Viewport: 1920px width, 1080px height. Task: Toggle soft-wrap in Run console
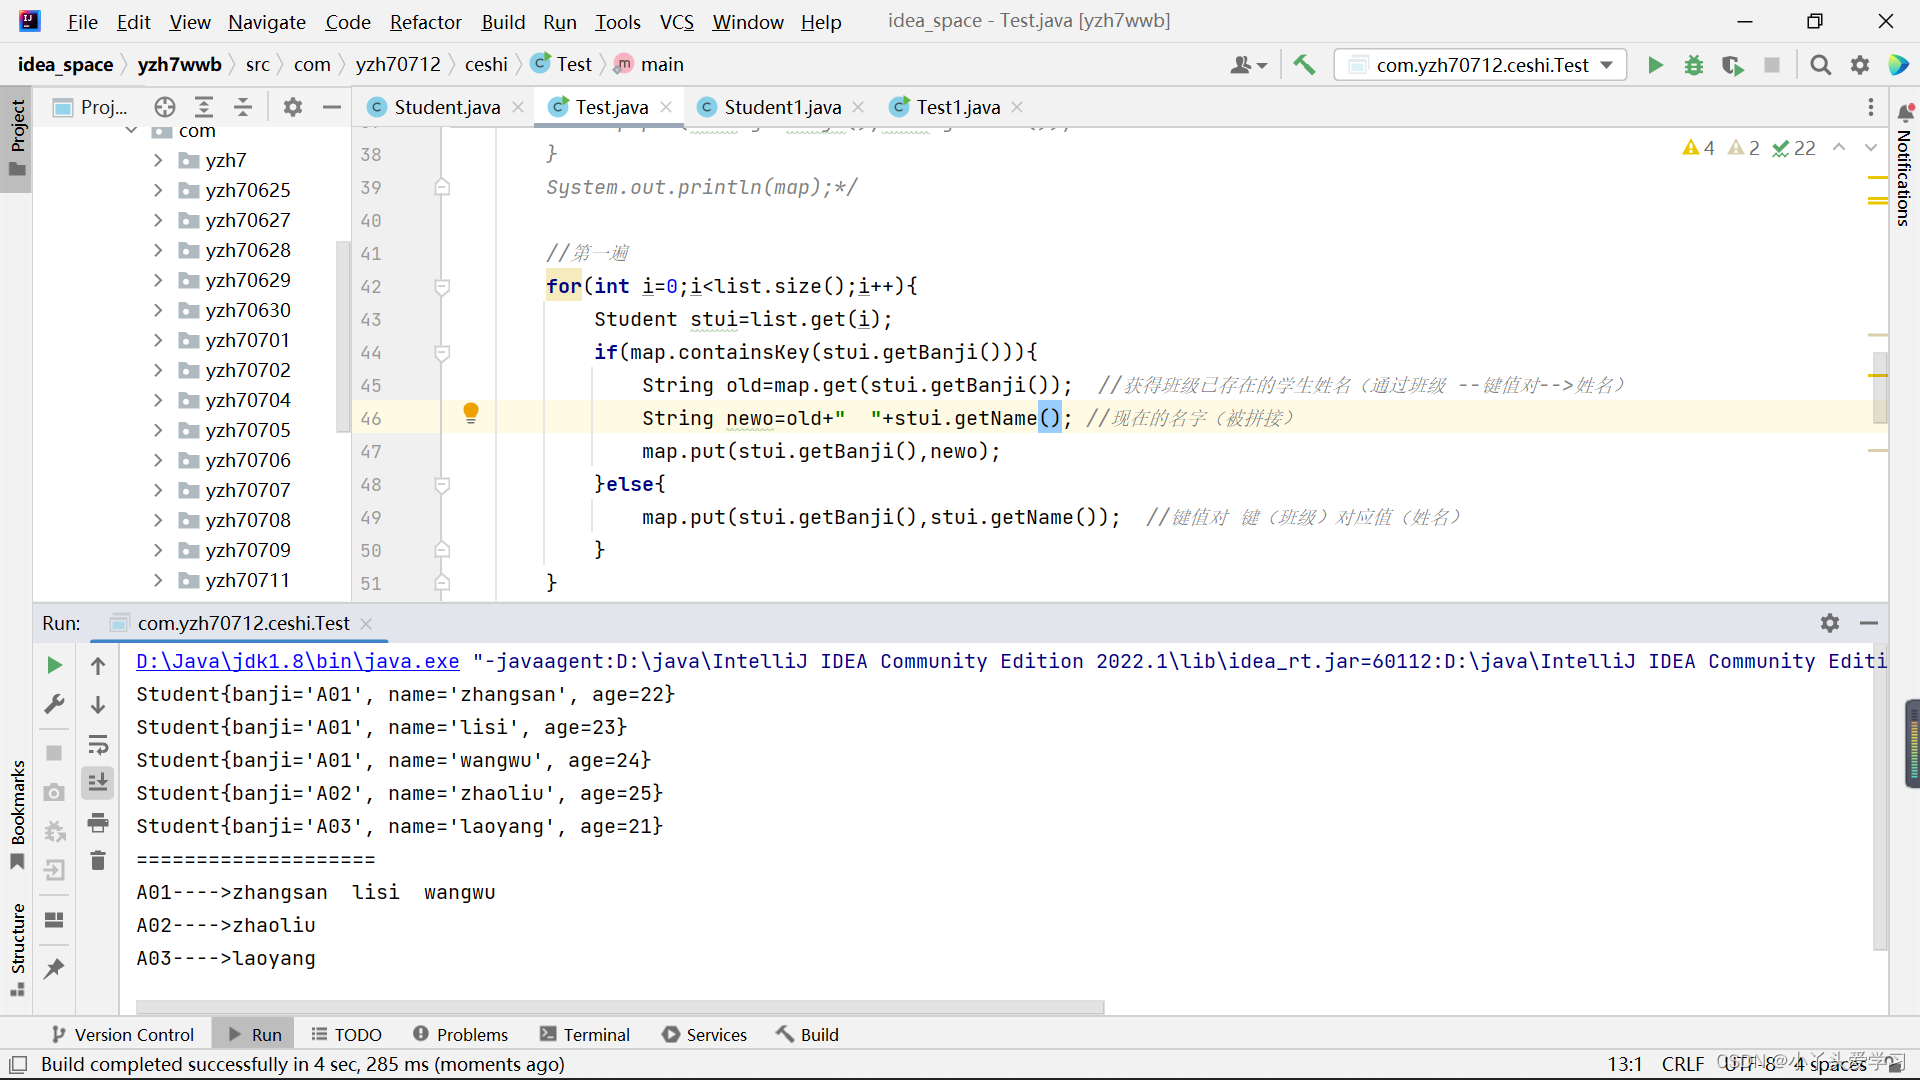[98, 745]
